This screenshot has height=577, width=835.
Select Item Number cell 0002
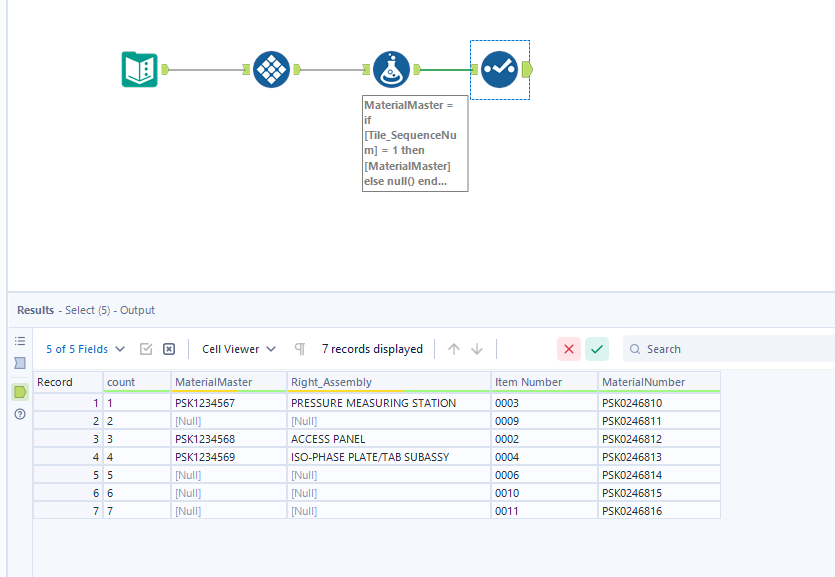pos(544,439)
